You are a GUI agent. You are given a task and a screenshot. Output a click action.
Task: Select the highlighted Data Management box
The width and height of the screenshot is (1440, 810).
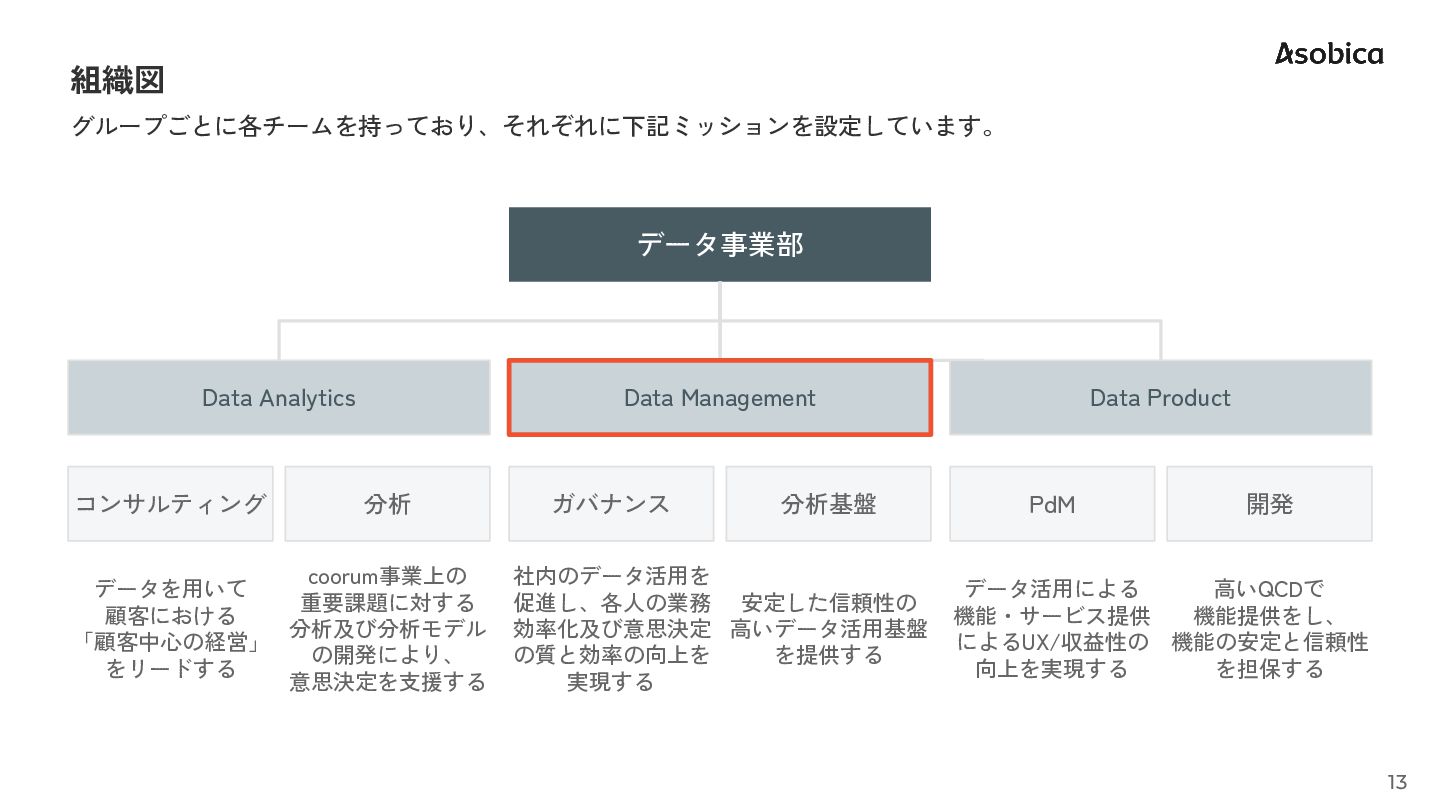click(x=719, y=398)
